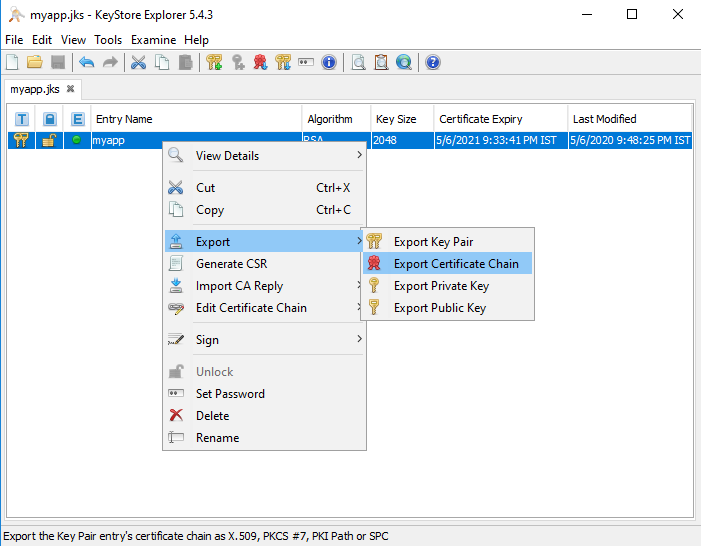Close the myapp.jks tab
Screen dimensions: 701x546
[x=70, y=89]
